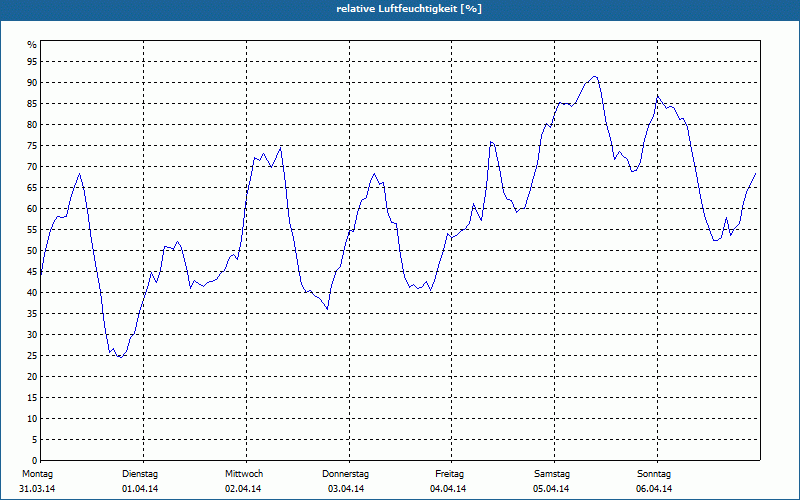The image size is (800, 500).
Task: Click the 40 y-axis value
Action: coord(32,293)
